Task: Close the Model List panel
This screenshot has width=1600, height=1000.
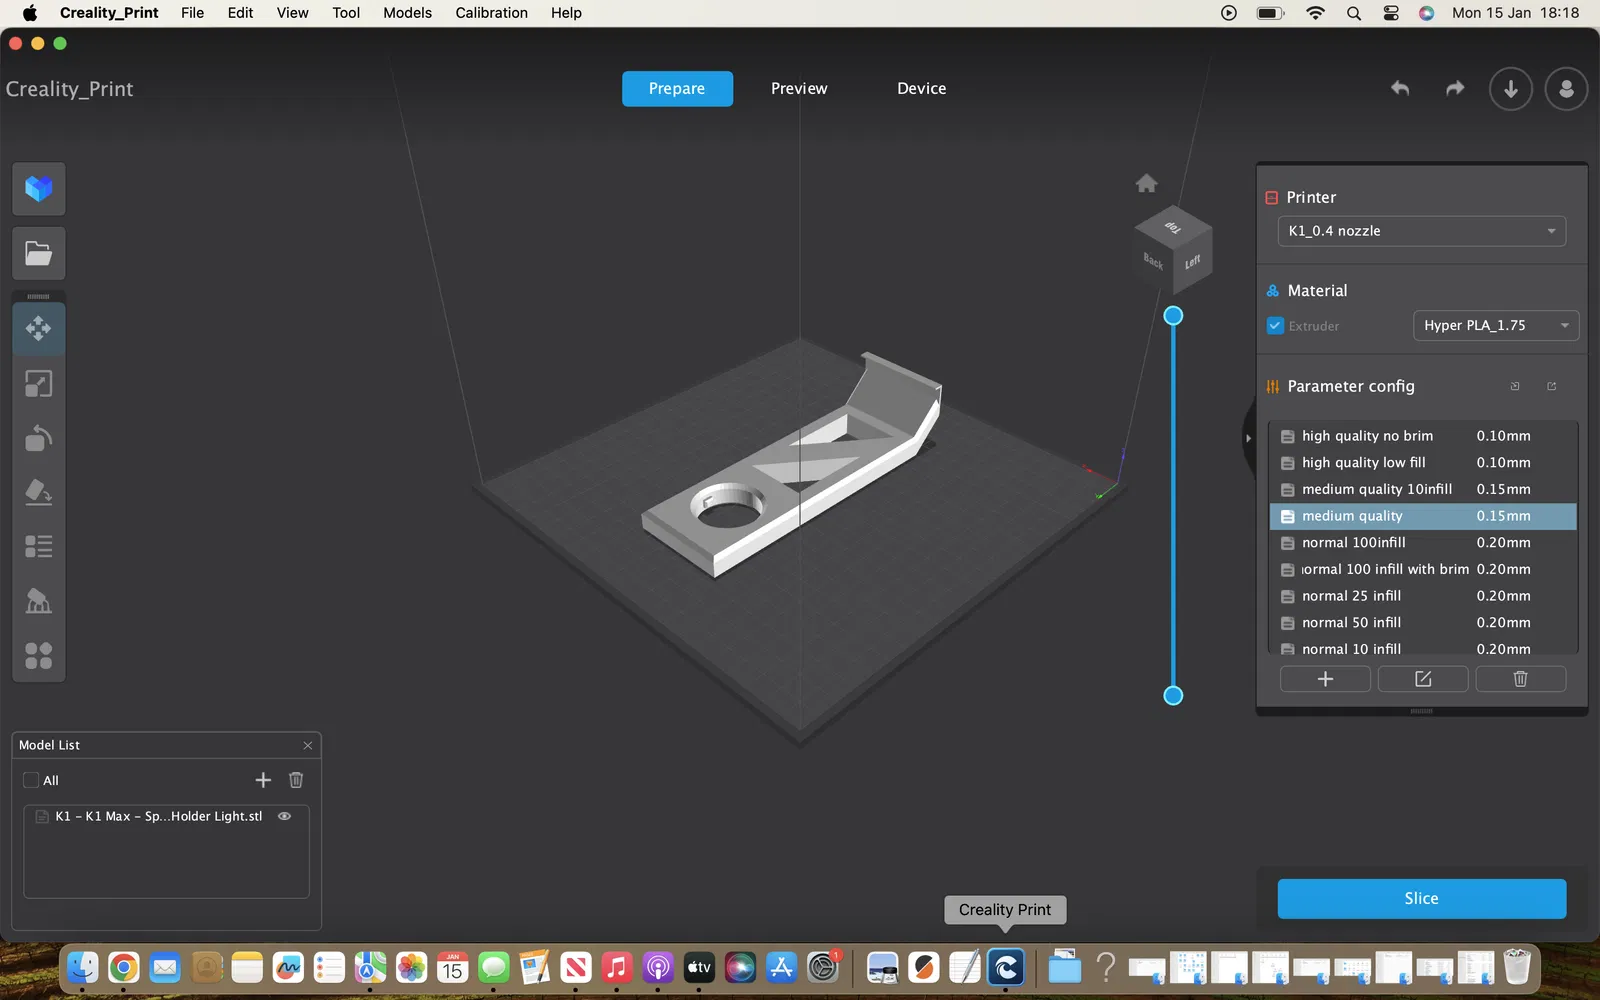Action: pos(308,745)
